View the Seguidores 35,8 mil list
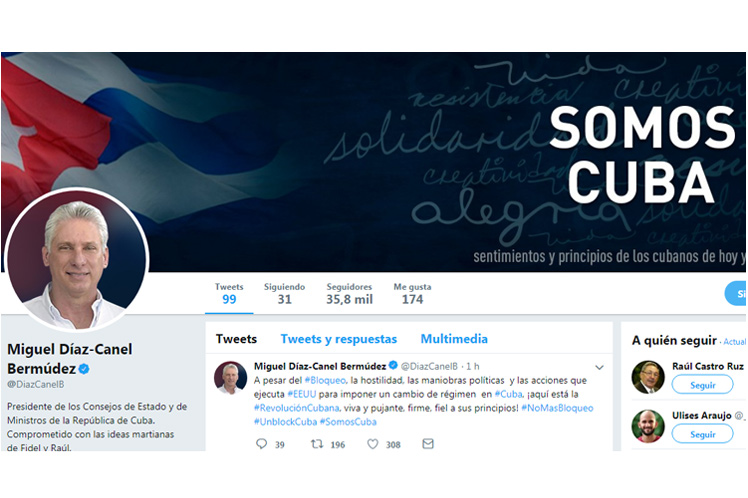 pos(349,294)
